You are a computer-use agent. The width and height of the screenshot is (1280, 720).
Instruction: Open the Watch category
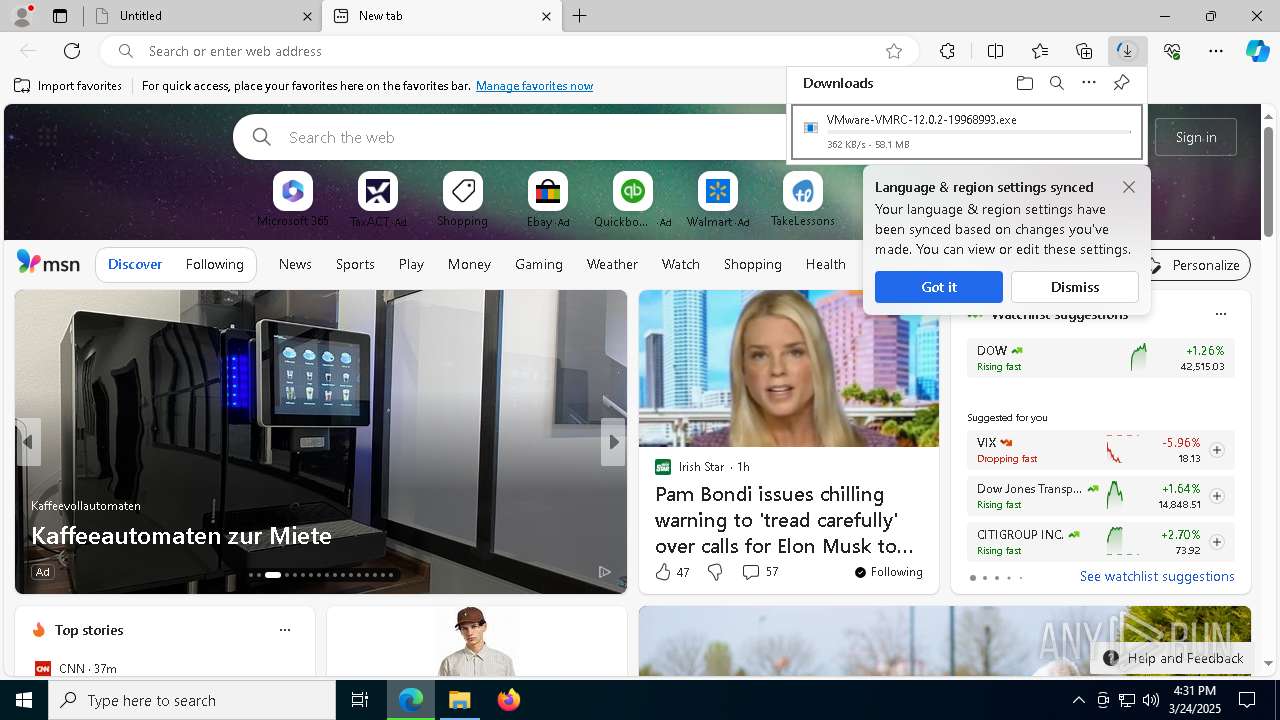(x=681, y=264)
